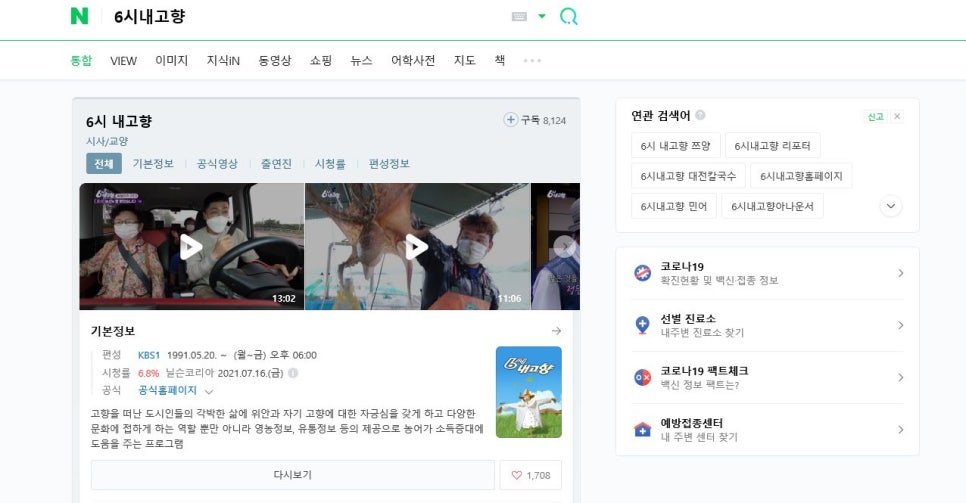Click the chevron on 팩트체크 row
This screenshot has height=503, width=966.
pyautogui.click(x=901, y=377)
